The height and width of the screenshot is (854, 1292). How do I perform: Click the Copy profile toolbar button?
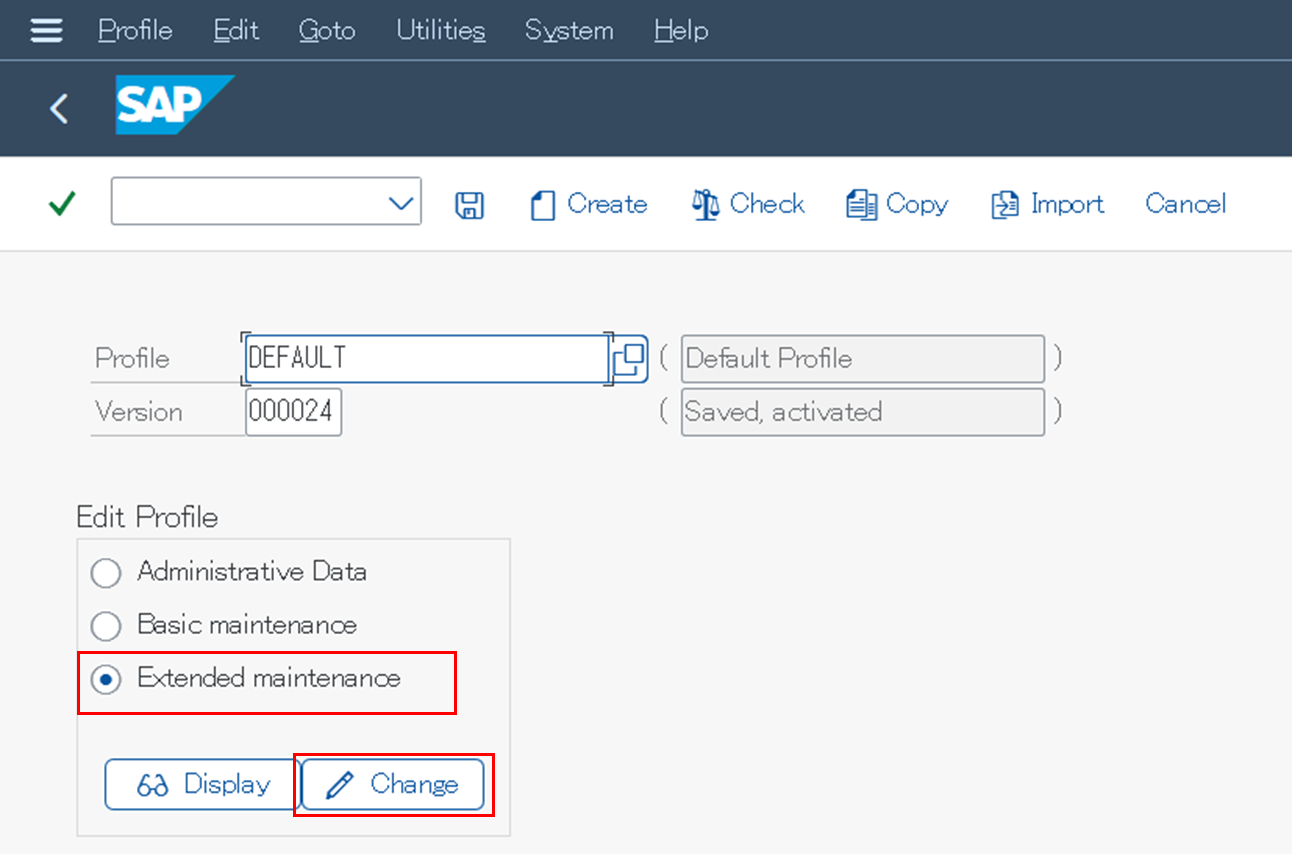[897, 204]
